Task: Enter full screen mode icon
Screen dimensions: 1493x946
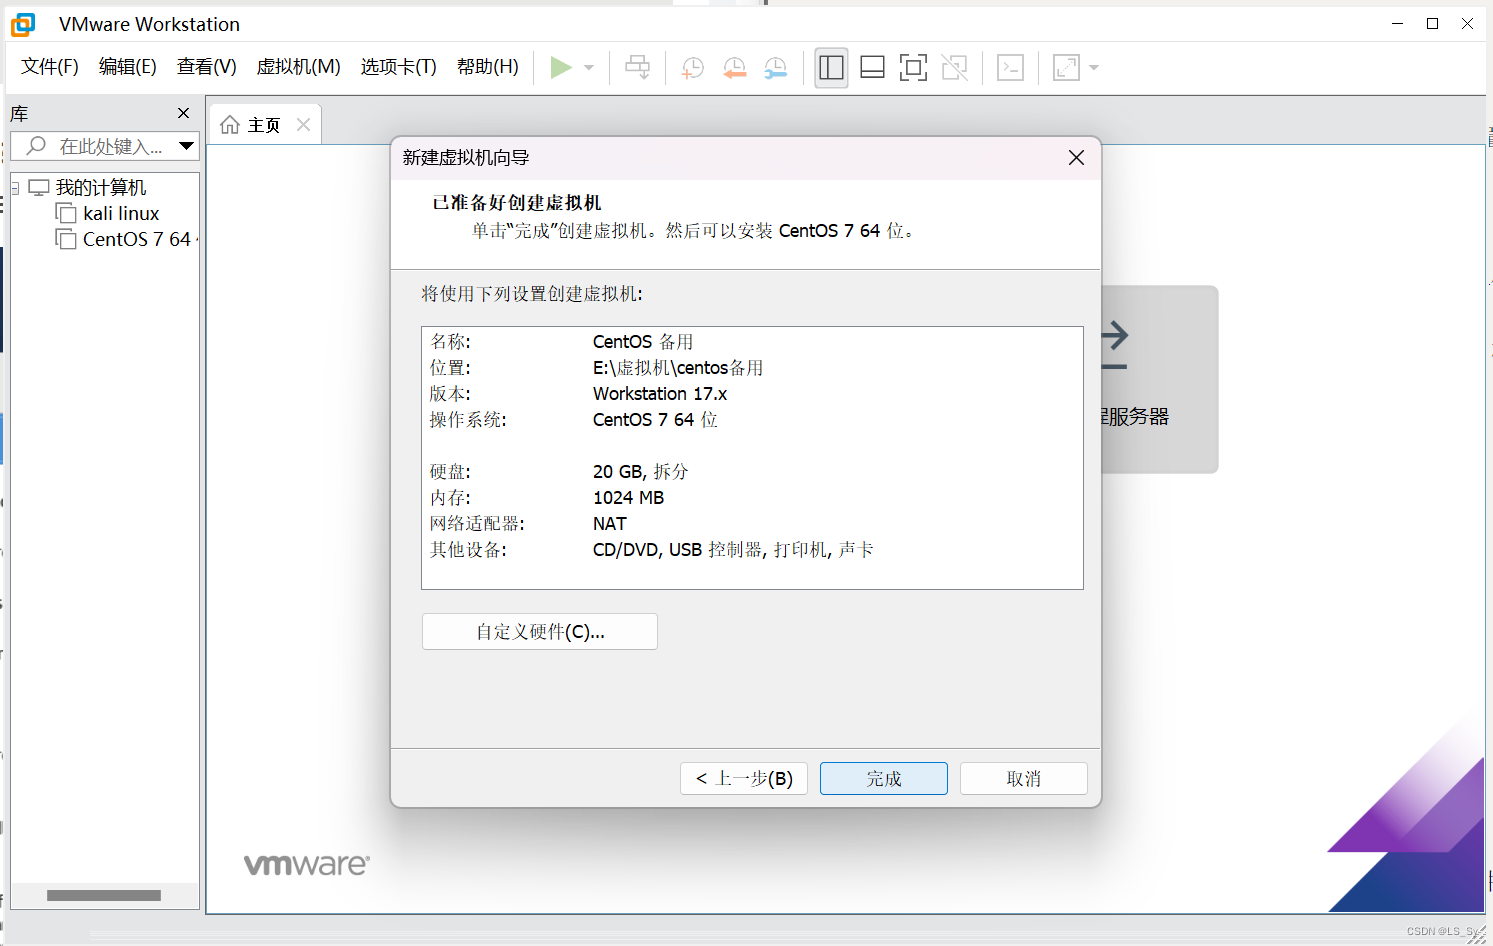Action: click(913, 67)
